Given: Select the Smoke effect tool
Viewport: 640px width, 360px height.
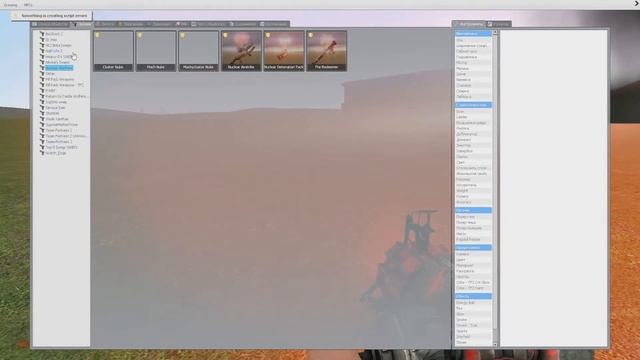Looking at the screenshot, I should pyautogui.click(x=473, y=320).
